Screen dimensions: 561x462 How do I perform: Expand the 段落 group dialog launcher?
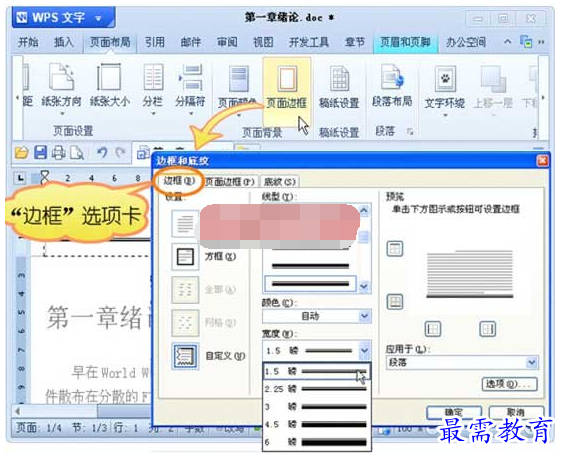pos(410,132)
